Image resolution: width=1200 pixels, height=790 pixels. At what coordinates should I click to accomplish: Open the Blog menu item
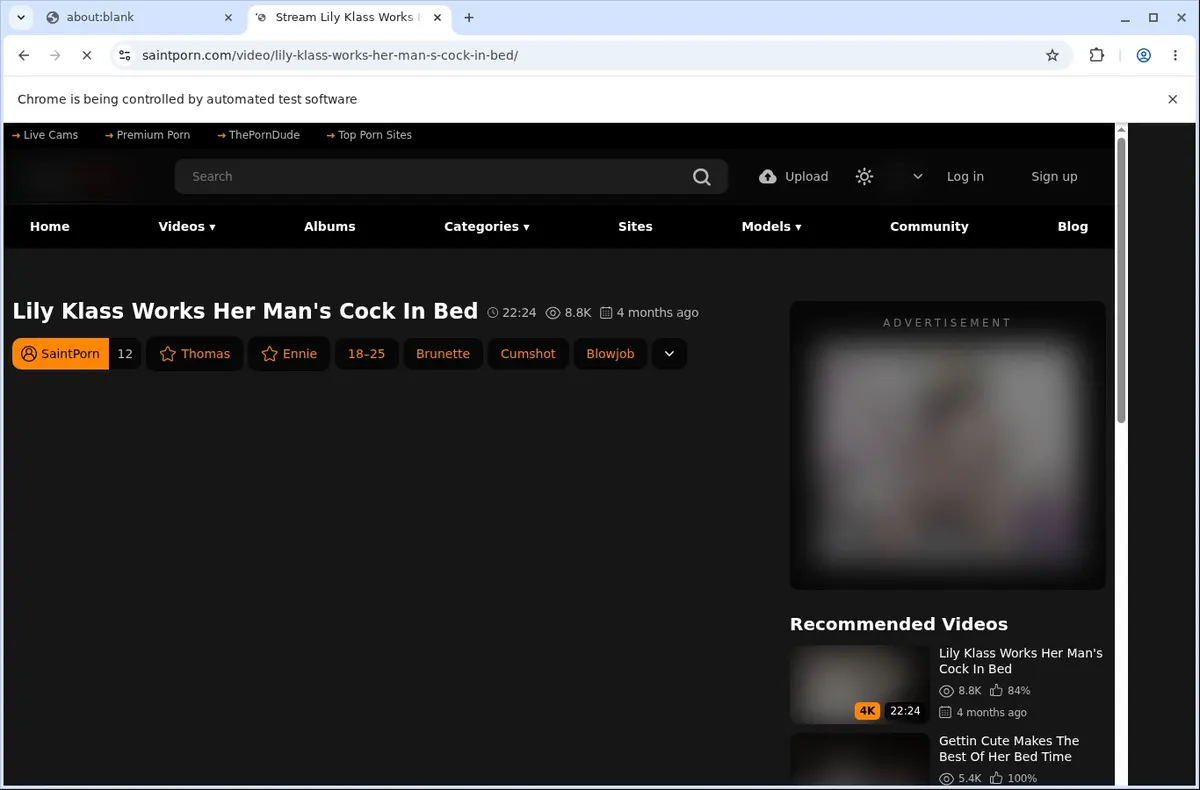coord(1073,227)
